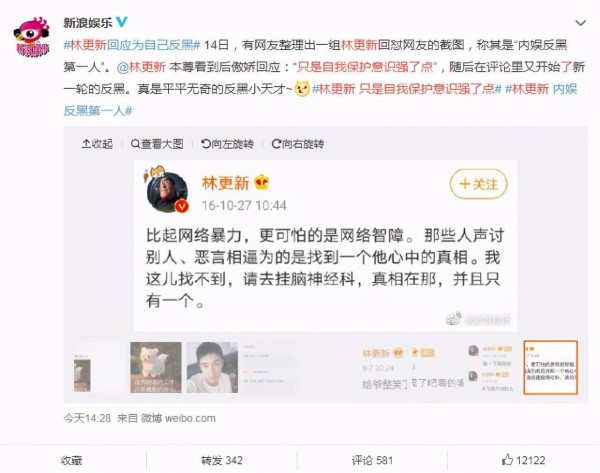Expand the post options chevron menu
This screenshot has height=473, width=600.
tap(580, 23)
